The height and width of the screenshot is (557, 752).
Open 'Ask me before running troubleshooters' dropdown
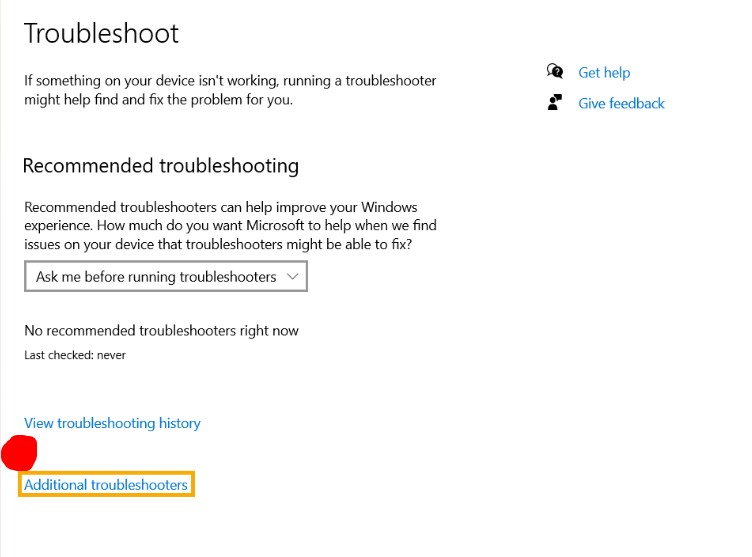165,276
